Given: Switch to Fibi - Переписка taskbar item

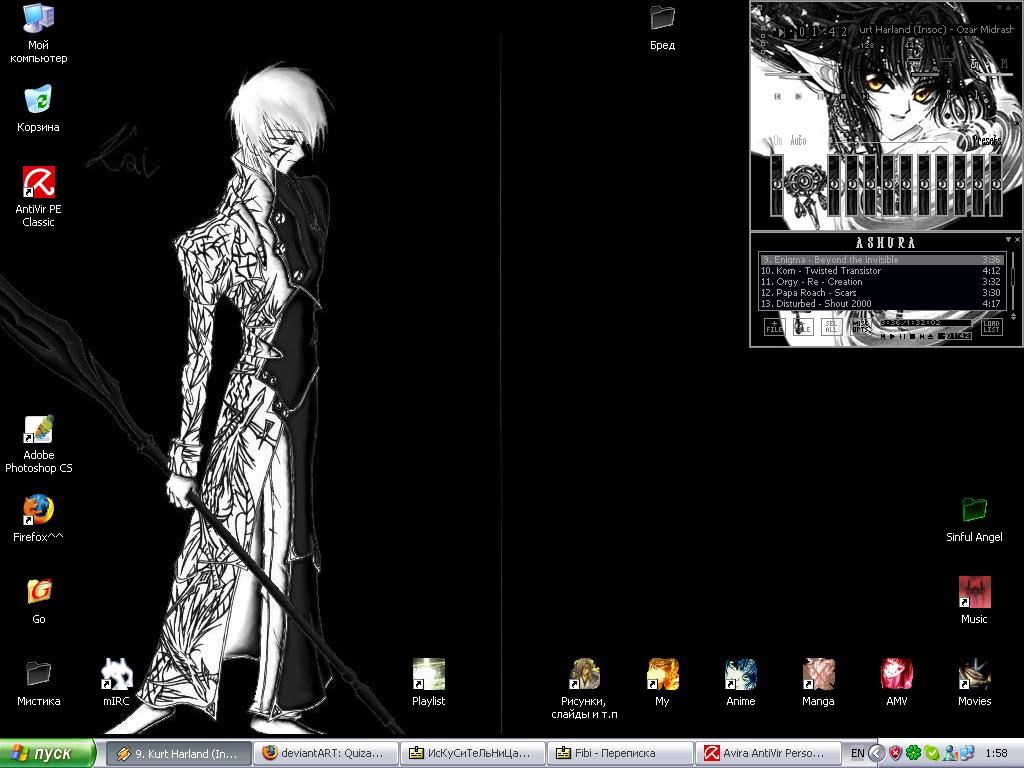Looking at the screenshot, I should [x=619, y=753].
